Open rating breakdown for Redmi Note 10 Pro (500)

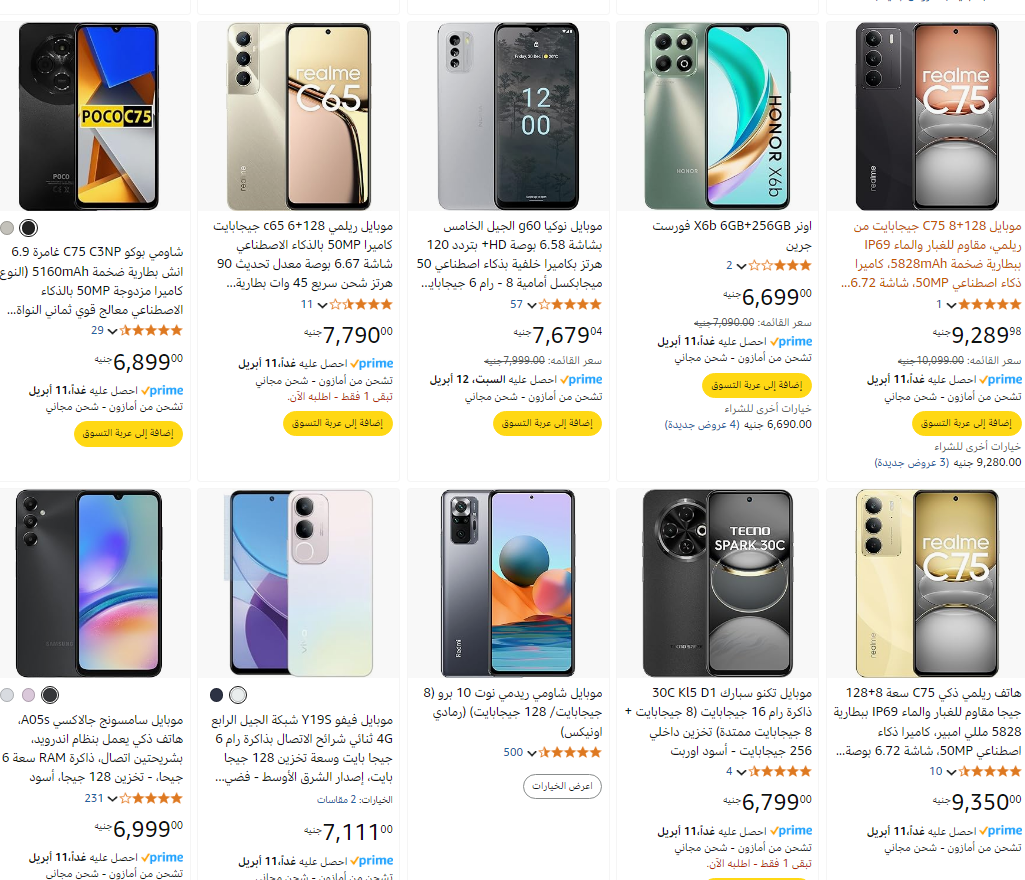tap(532, 753)
